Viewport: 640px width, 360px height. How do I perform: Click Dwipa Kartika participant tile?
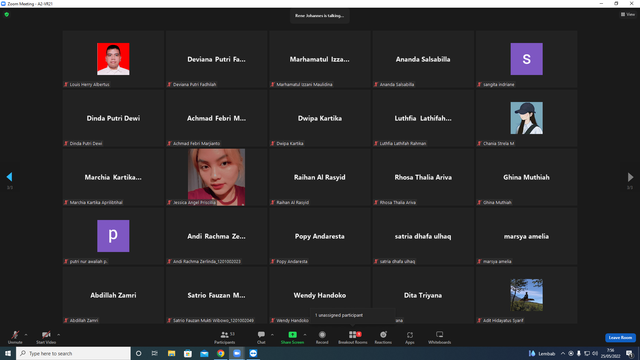320,118
